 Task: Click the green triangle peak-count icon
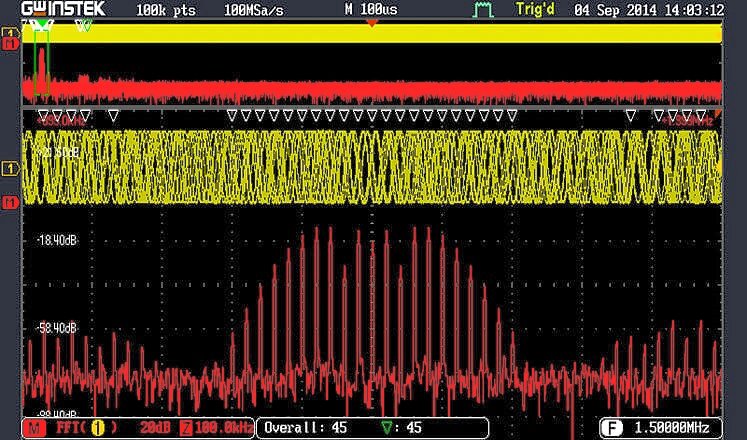387,428
